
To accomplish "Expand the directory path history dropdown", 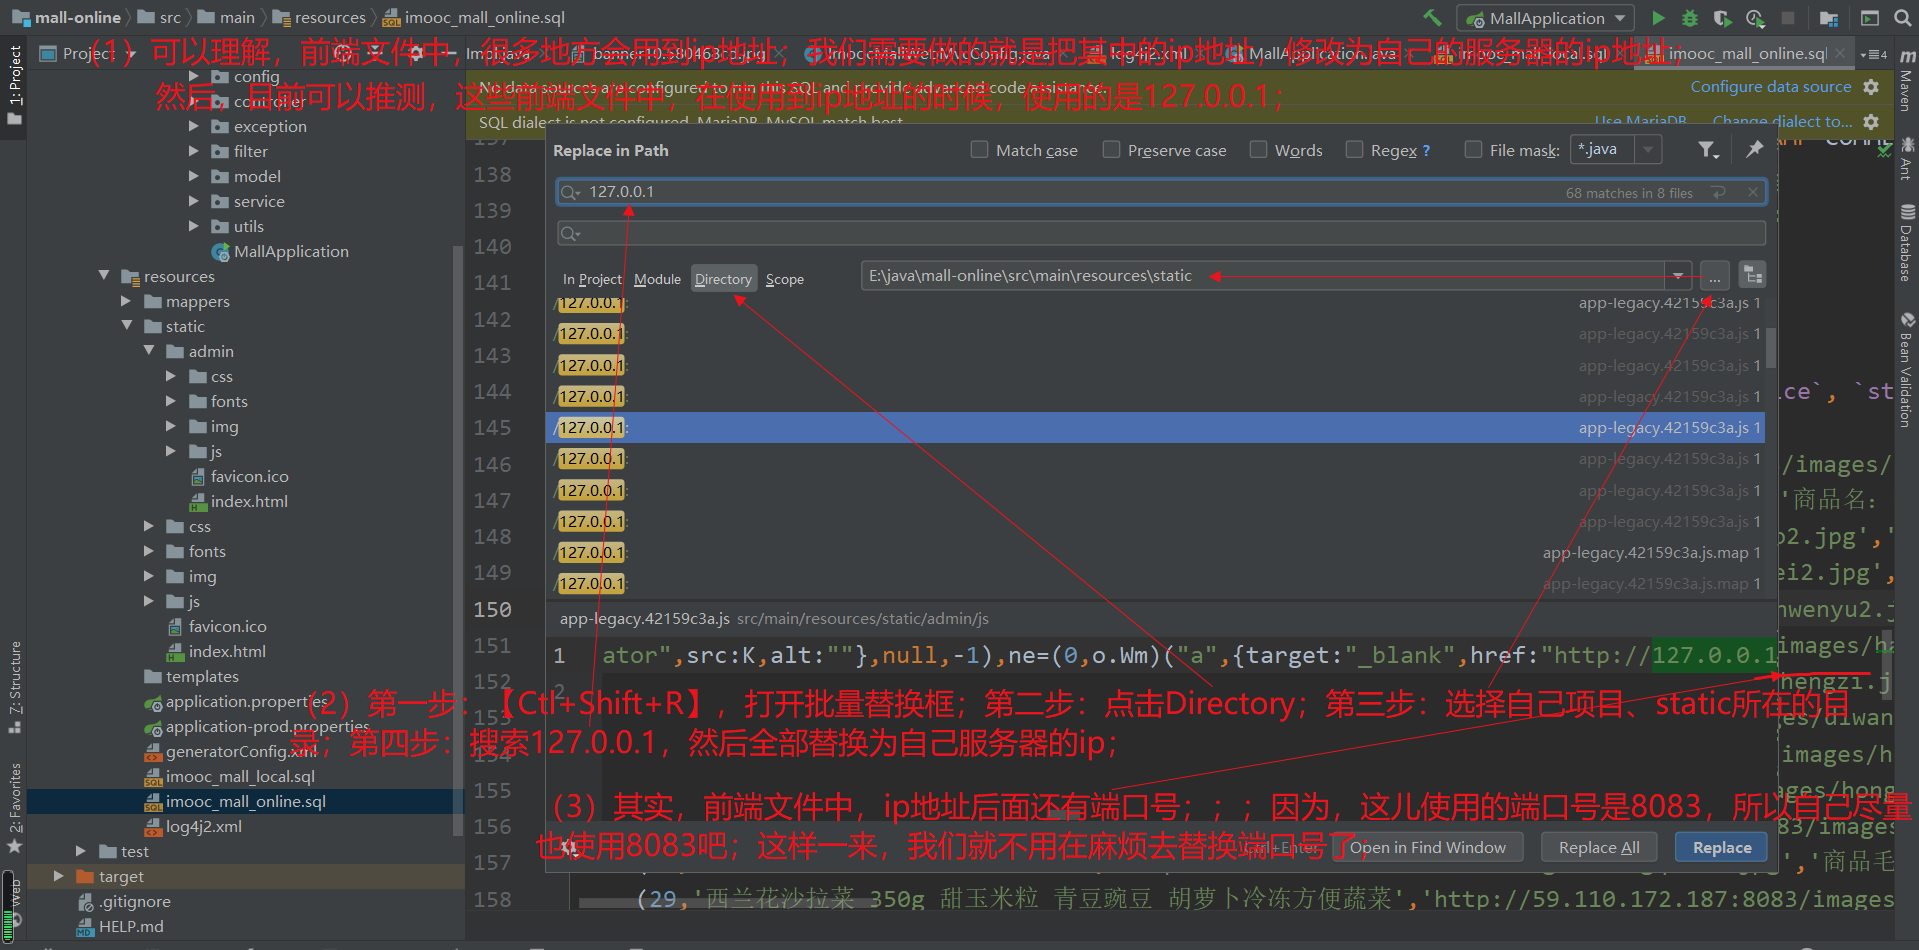I will click(1678, 276).
